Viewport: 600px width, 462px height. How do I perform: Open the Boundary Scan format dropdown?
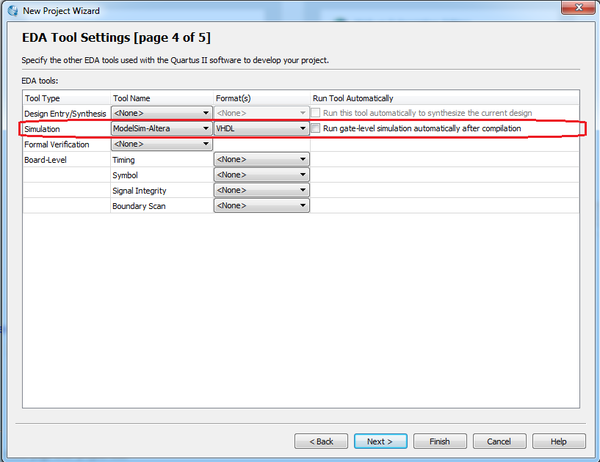point(261,205)
